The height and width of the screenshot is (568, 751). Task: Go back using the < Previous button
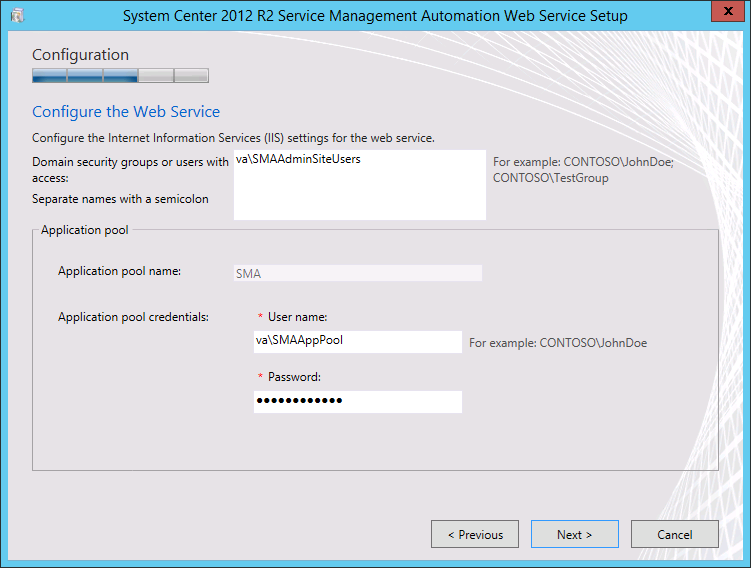[475, 534]
